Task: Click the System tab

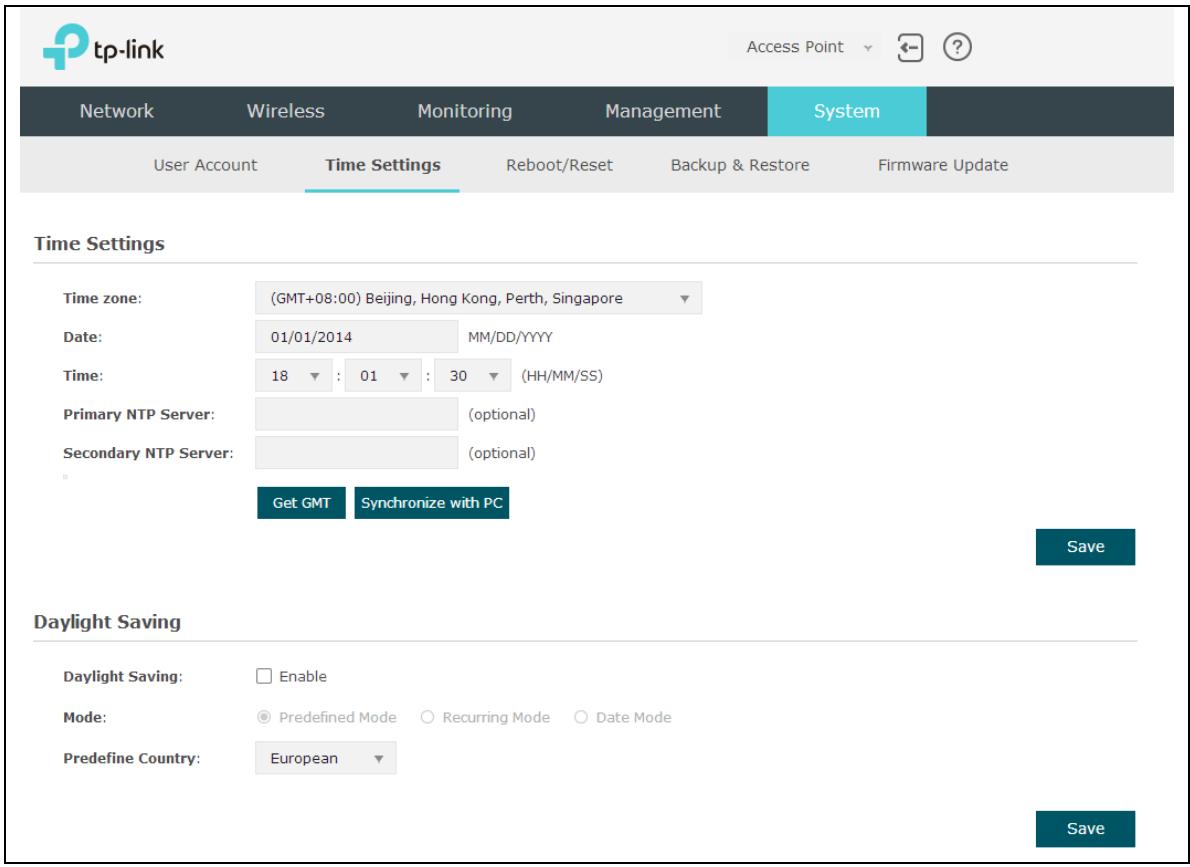Action: tap(847, 111)
